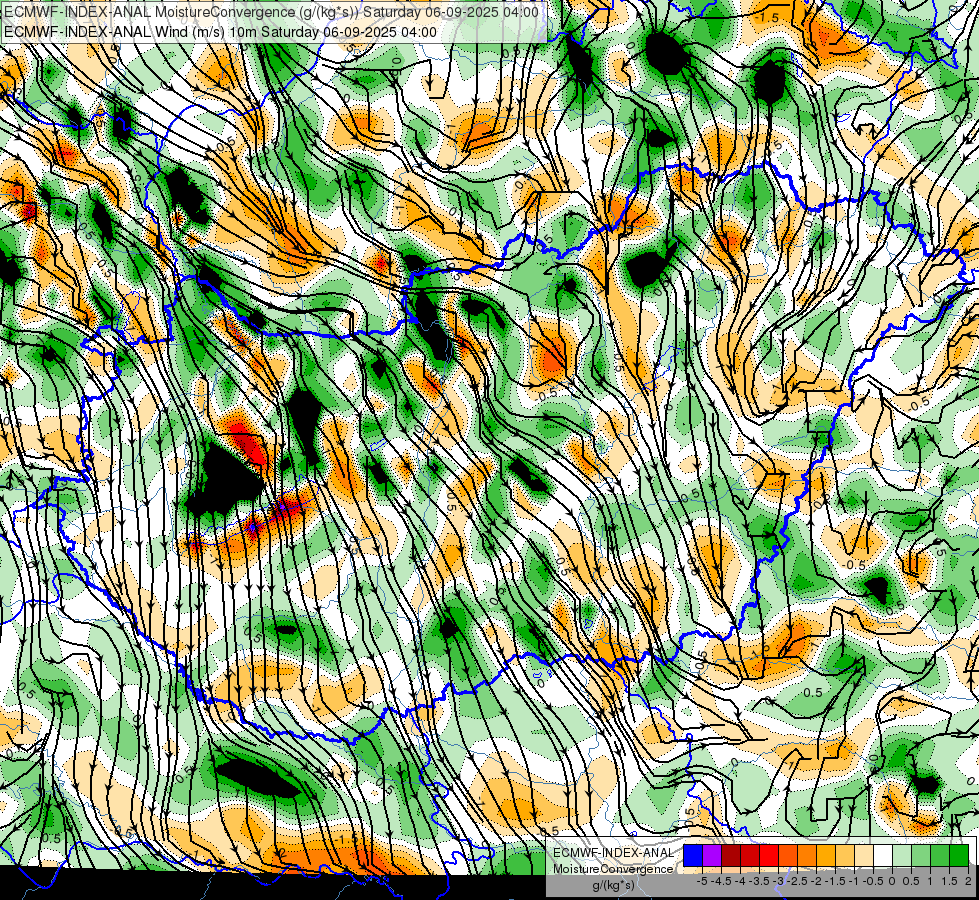Click the final 2 tick label in the legend
Image resolution: width=979 pixels, height=900 pixels.
(968, 881)
